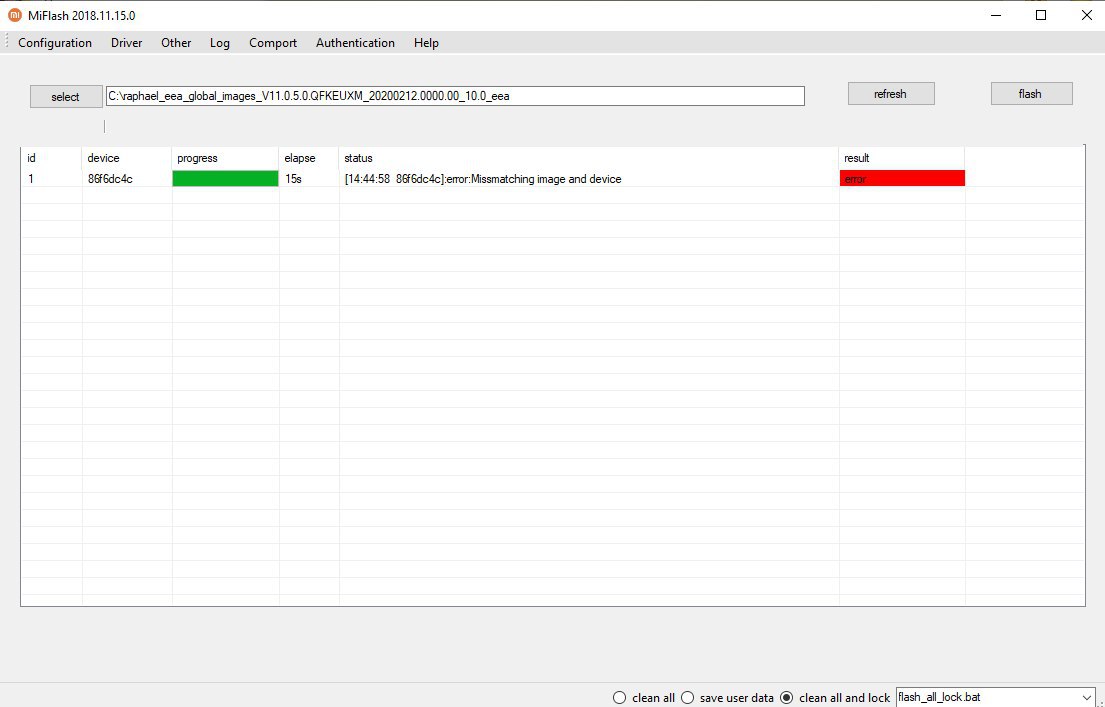Click the MiFlash orange logo icon

click(15, 15)
